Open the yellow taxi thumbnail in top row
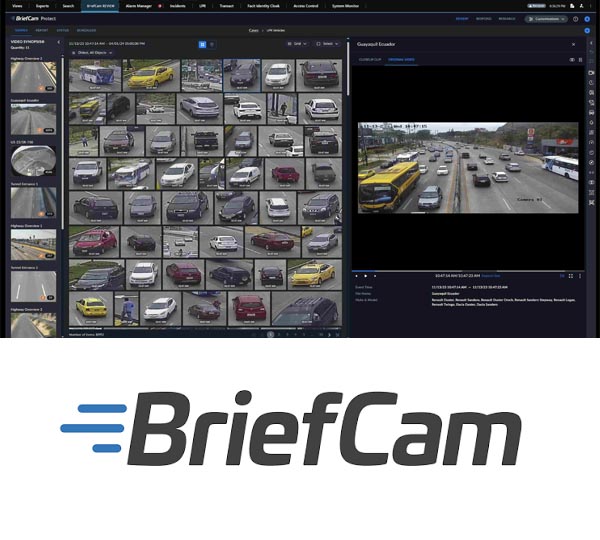The image size is (600, 540). click(151, 75)
